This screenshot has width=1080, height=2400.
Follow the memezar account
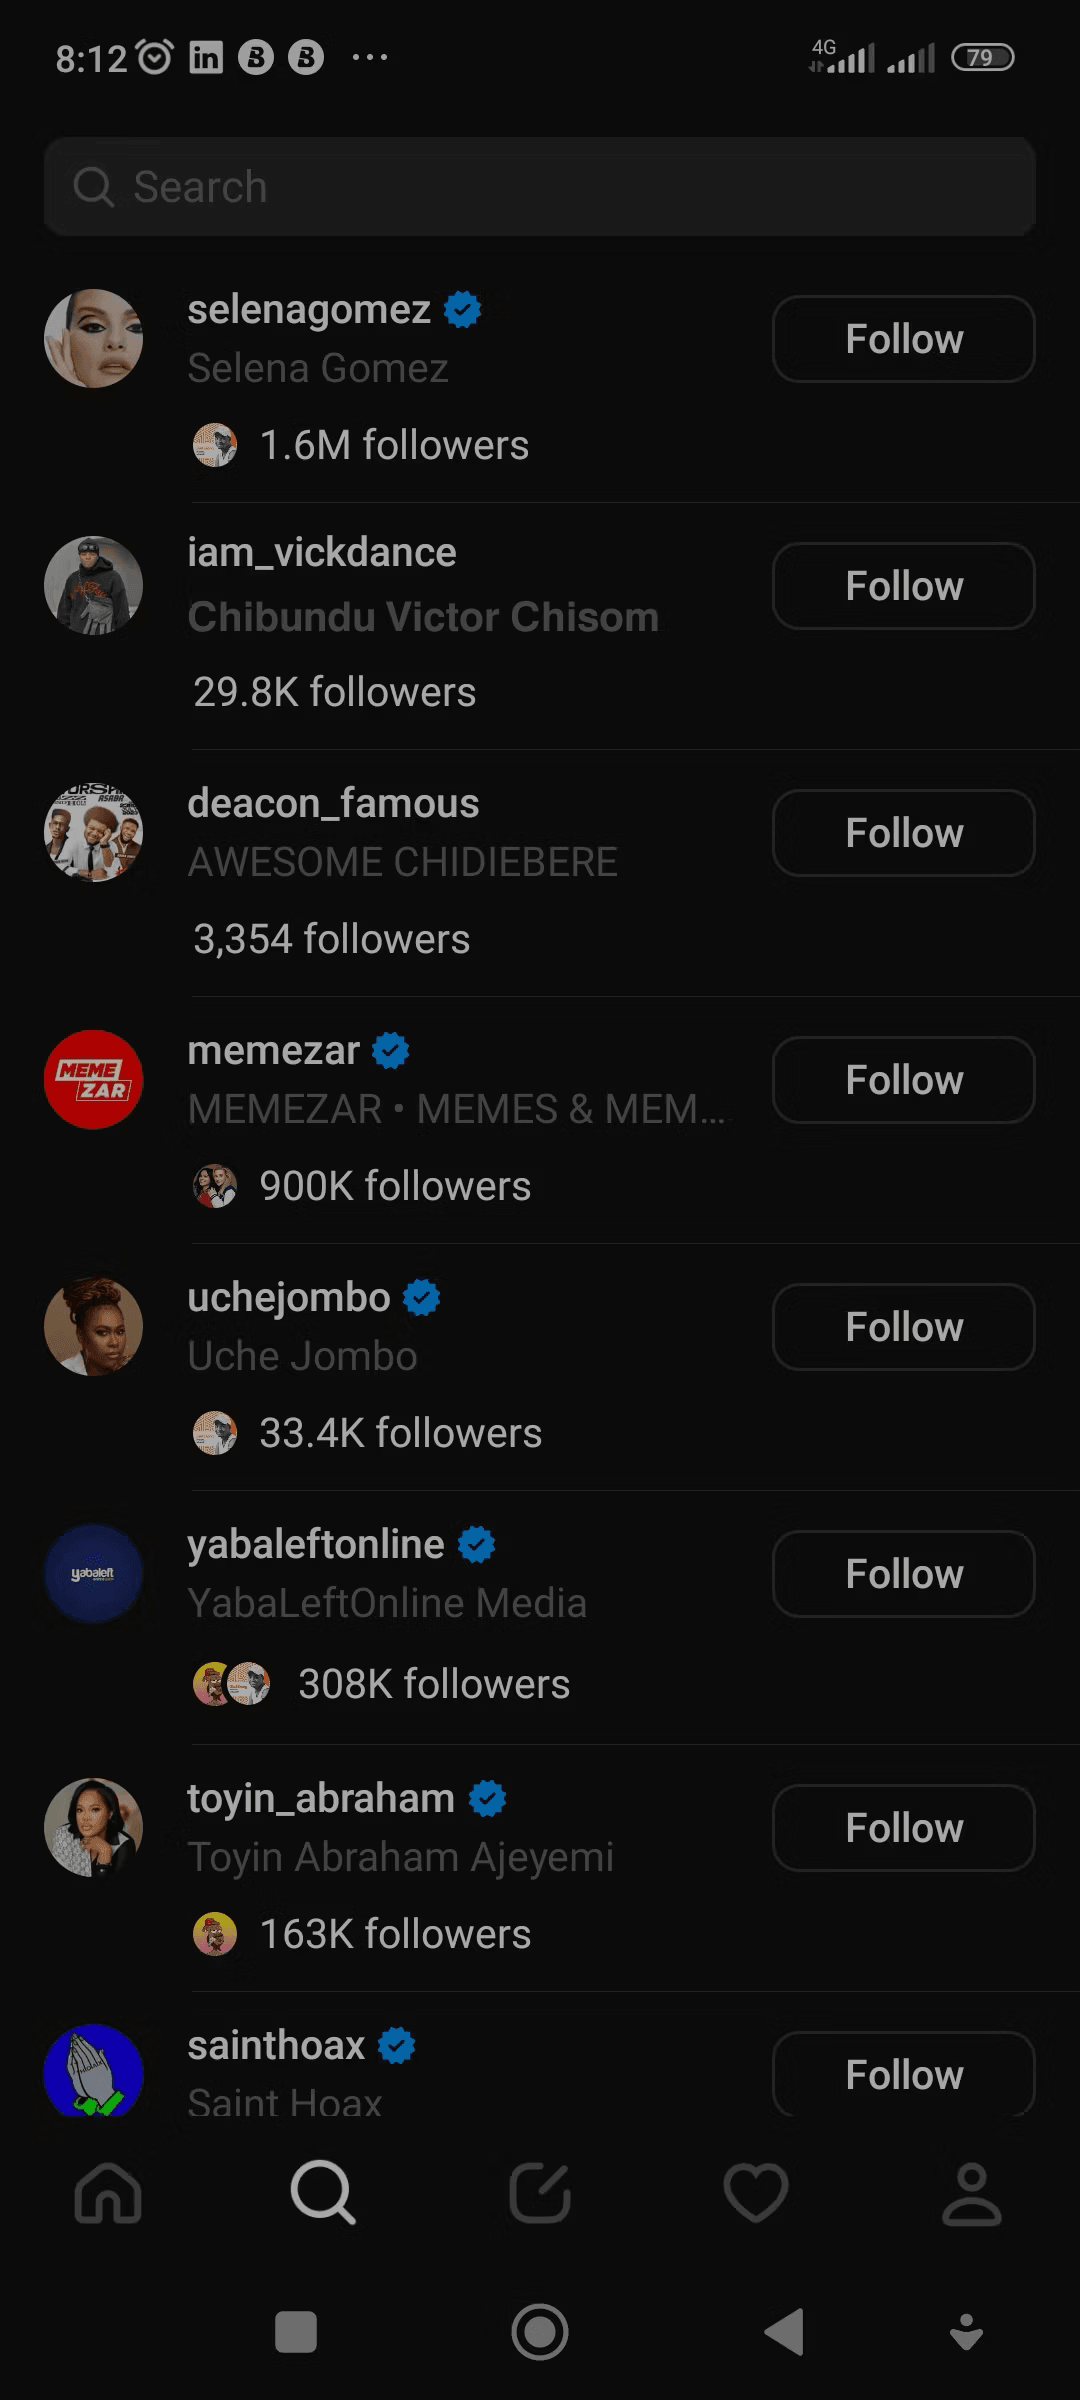[903, 1080]
